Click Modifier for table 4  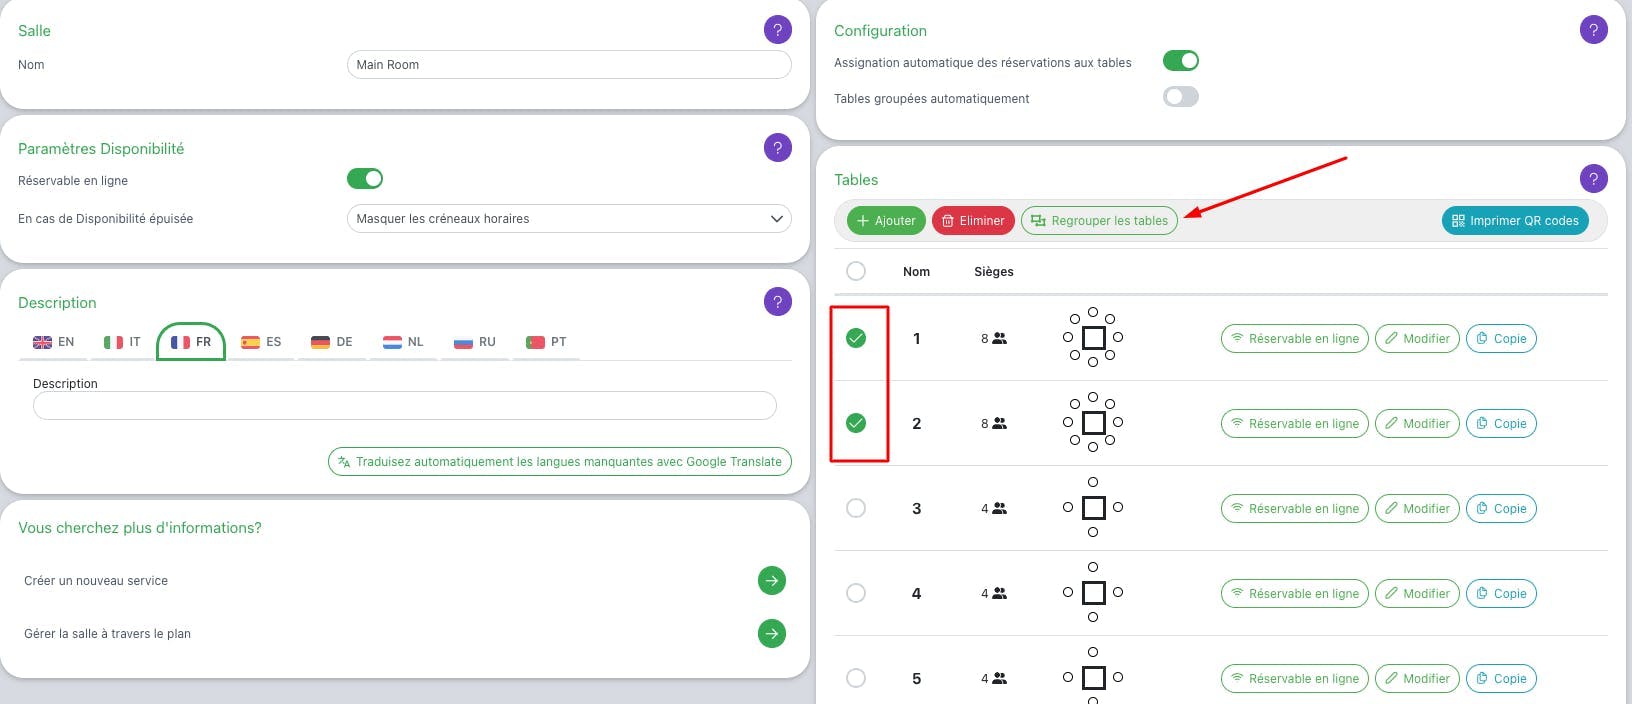pos(1418,594)
